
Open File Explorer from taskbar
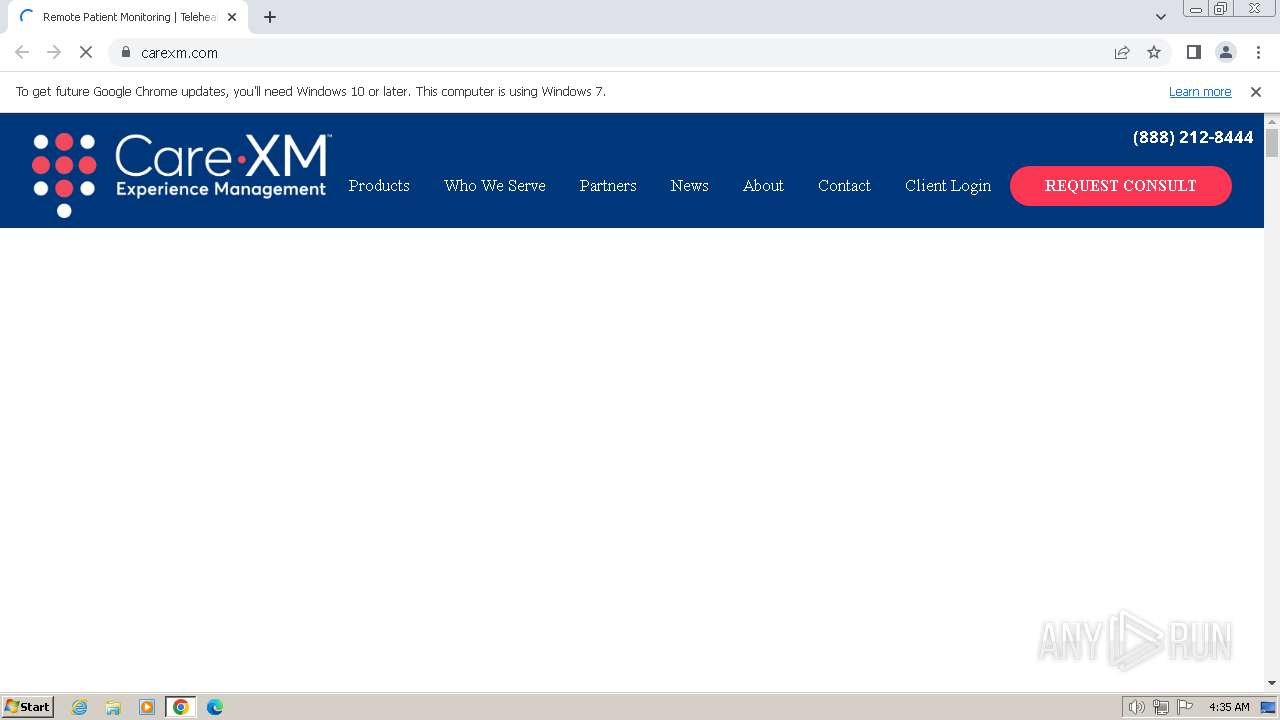coord(113,707)
